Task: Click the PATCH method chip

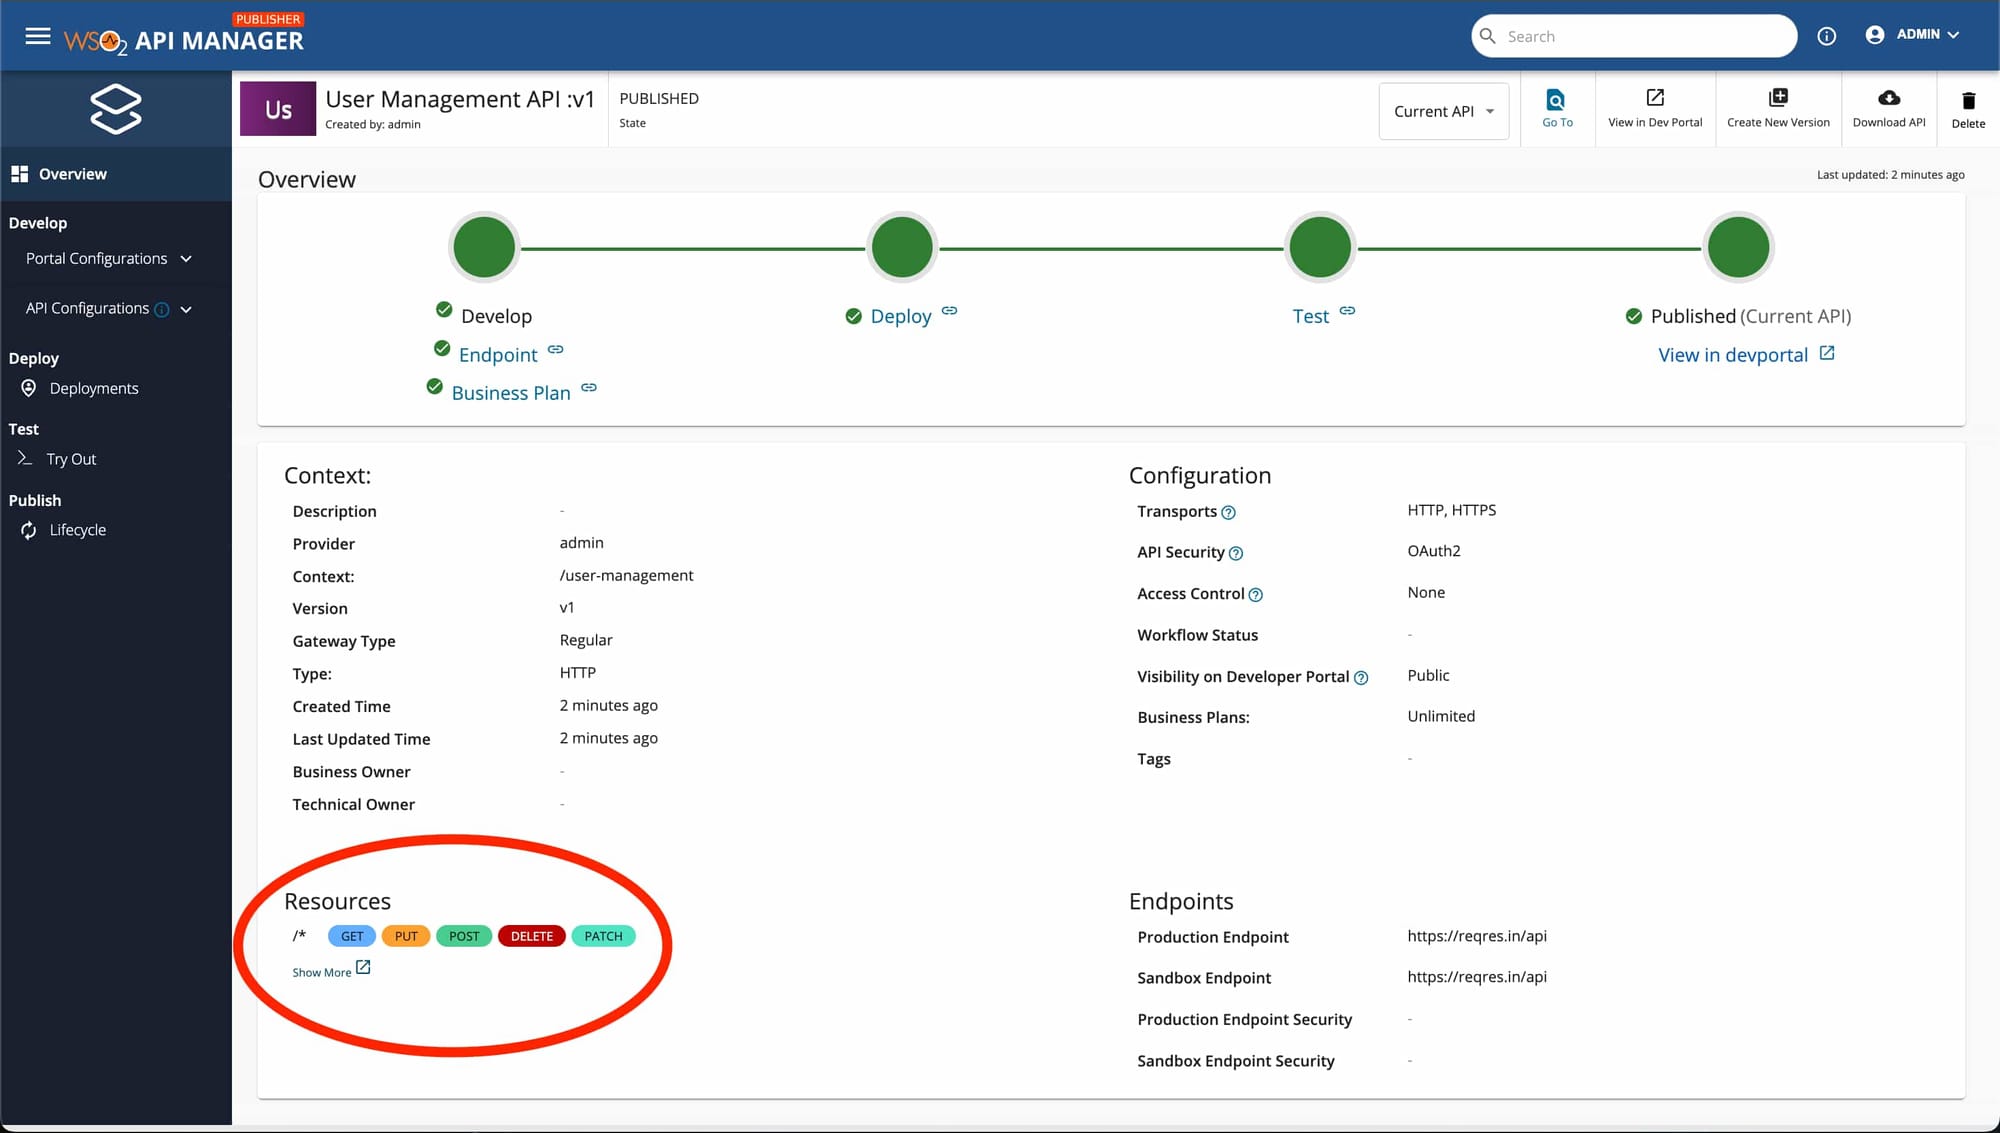Action: click(x=604, y=936)
